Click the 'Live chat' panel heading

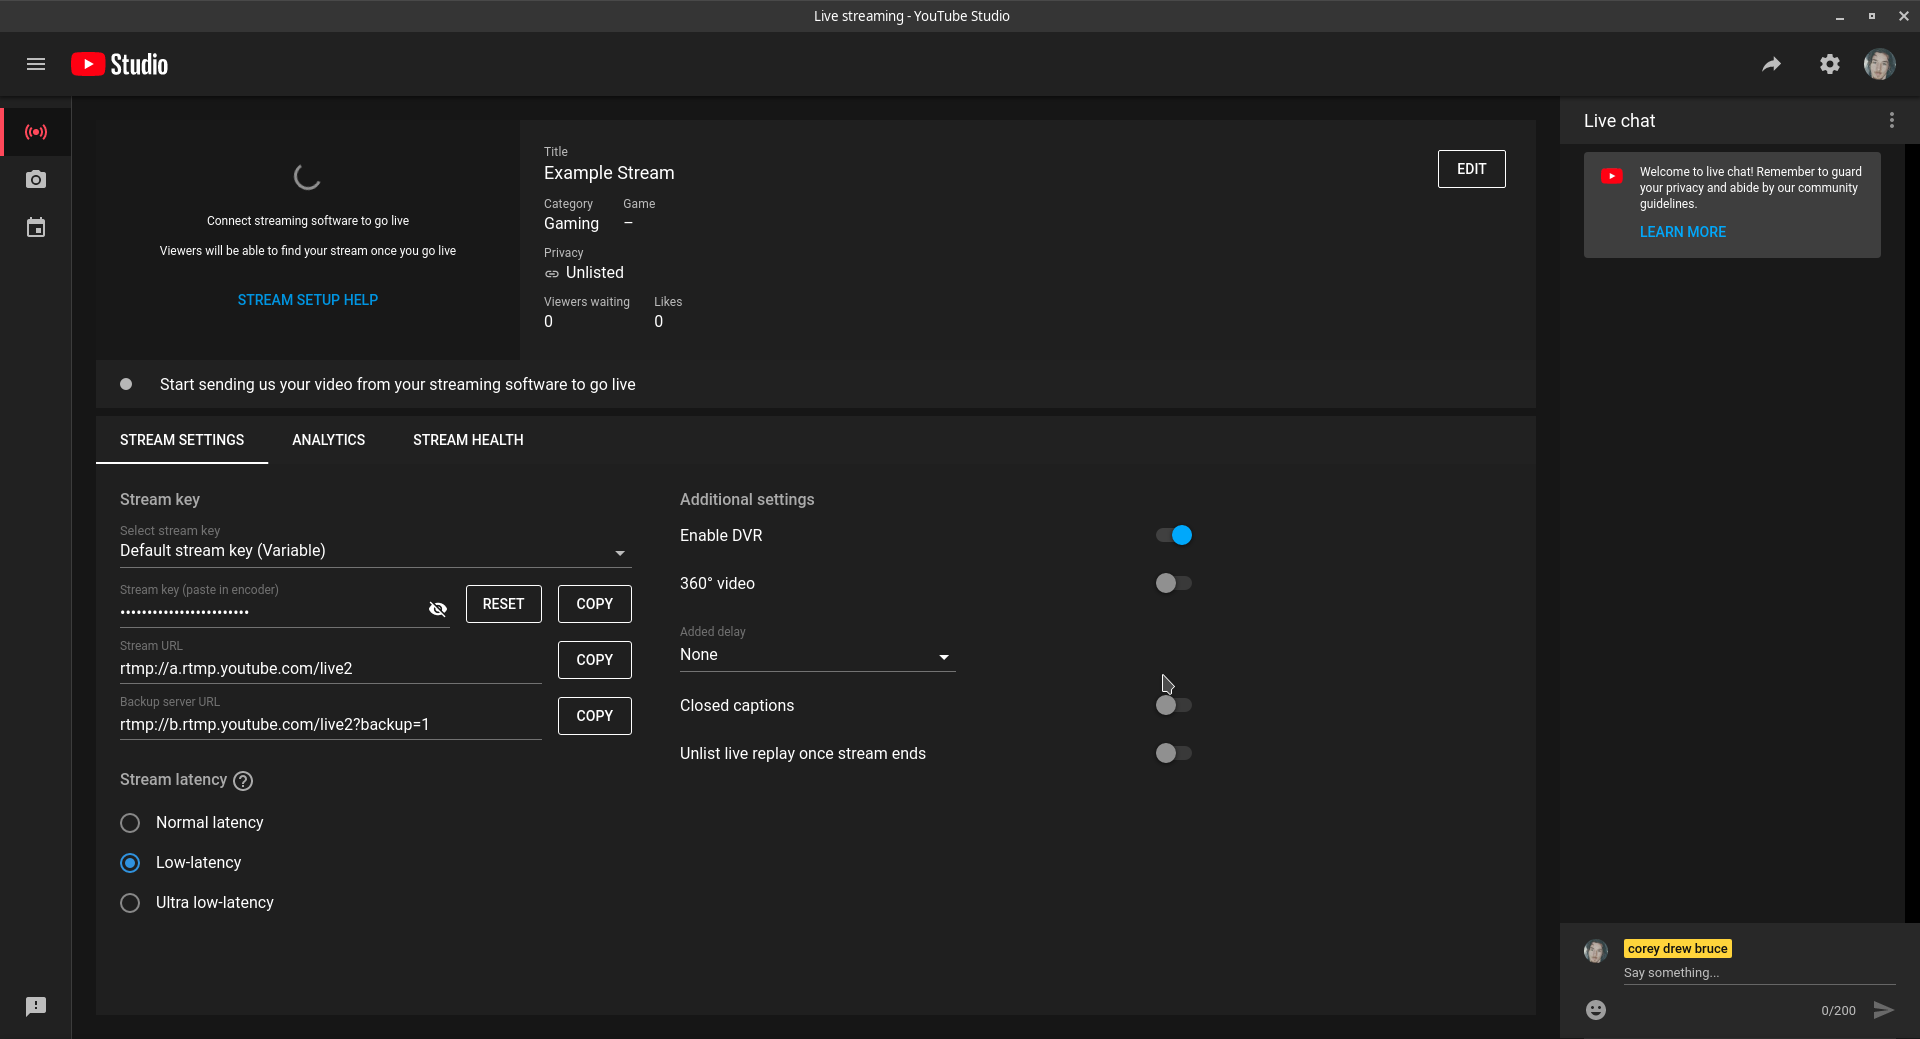(x=1619, y=121)
